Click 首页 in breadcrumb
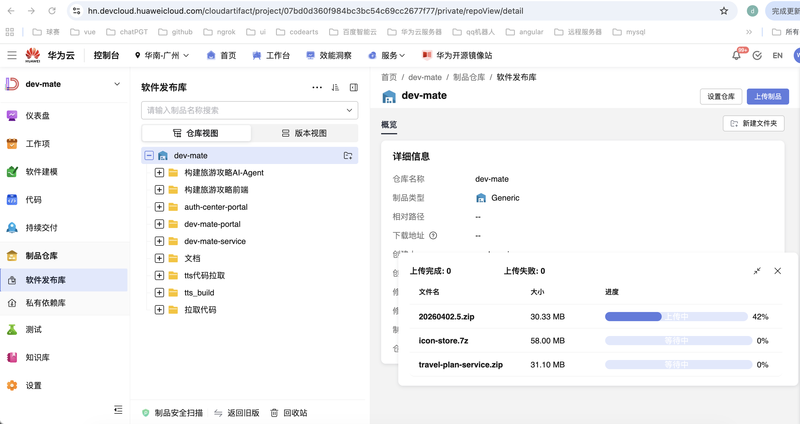 tap(389, 77)
